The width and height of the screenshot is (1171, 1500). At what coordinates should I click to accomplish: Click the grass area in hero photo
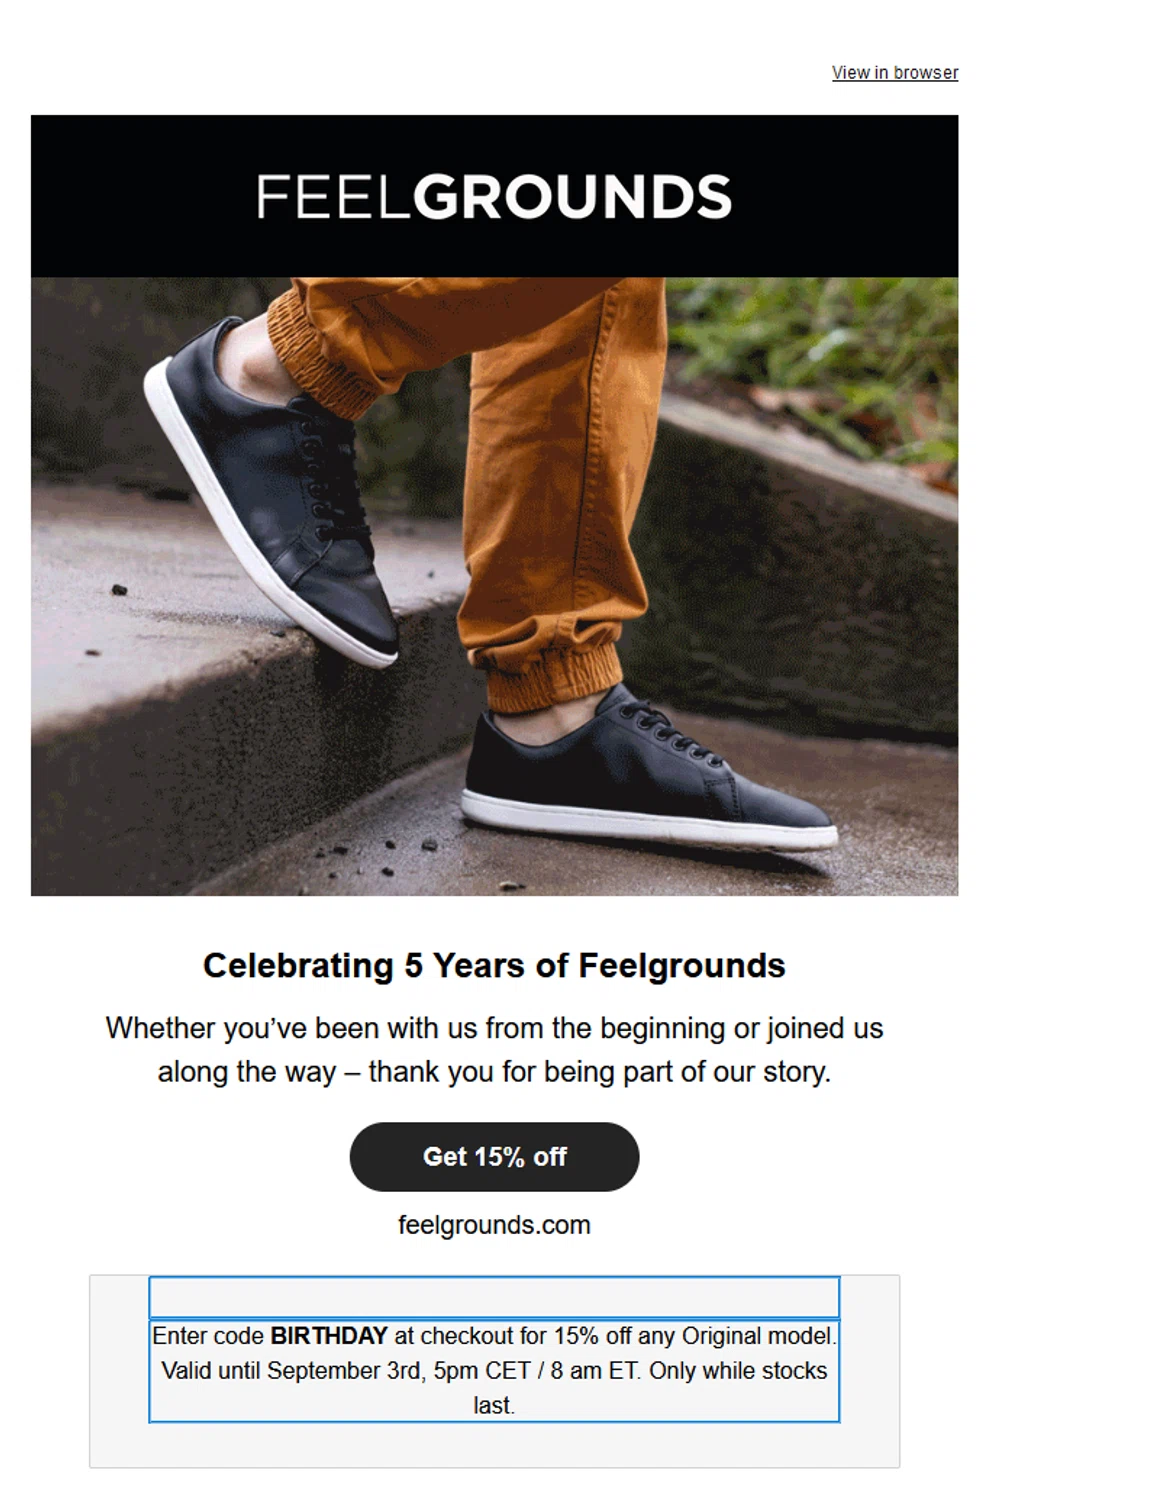pos(815,360)
